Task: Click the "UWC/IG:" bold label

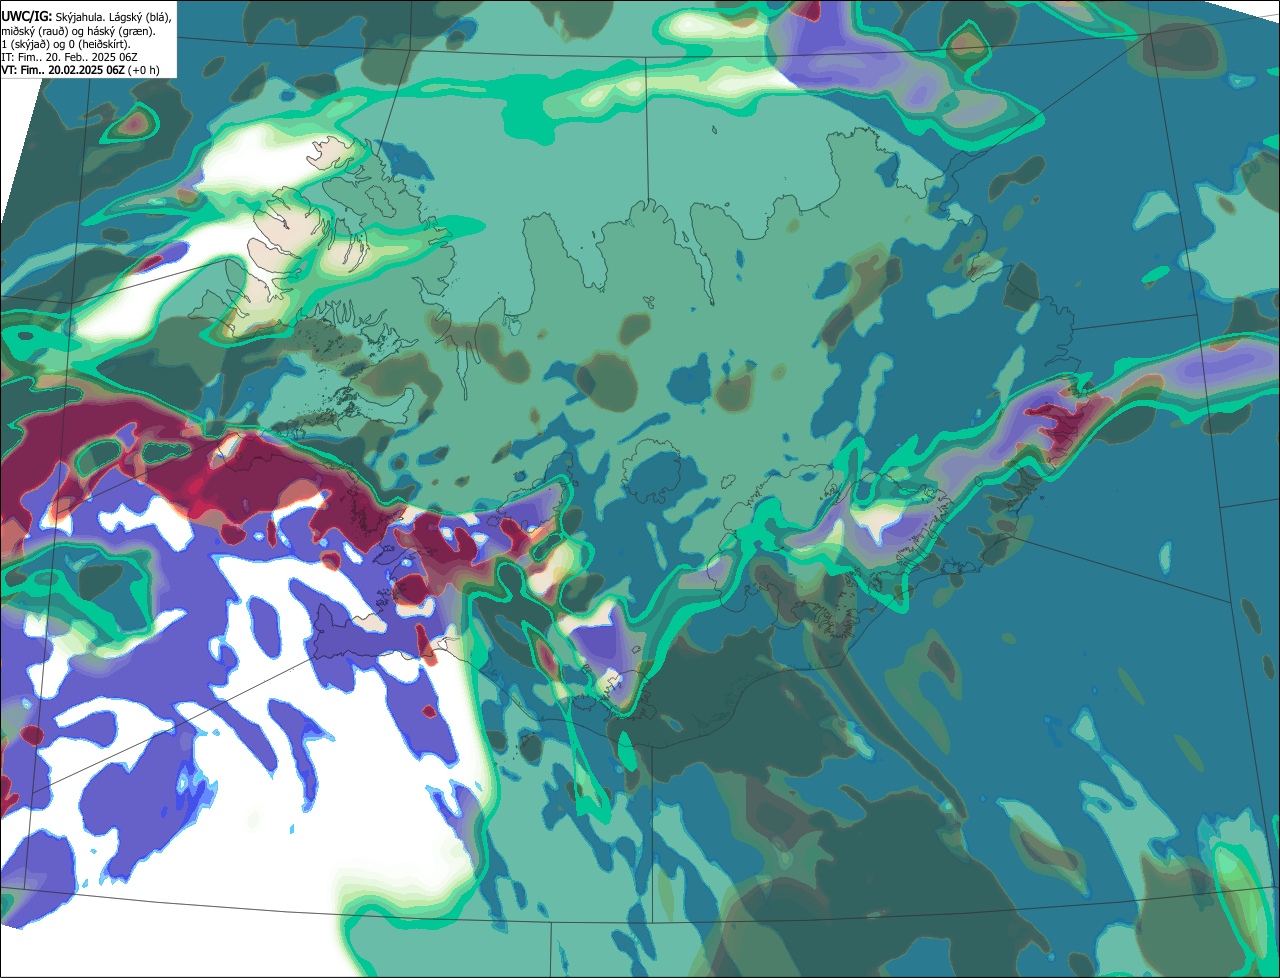Action: tap(26, 17)
